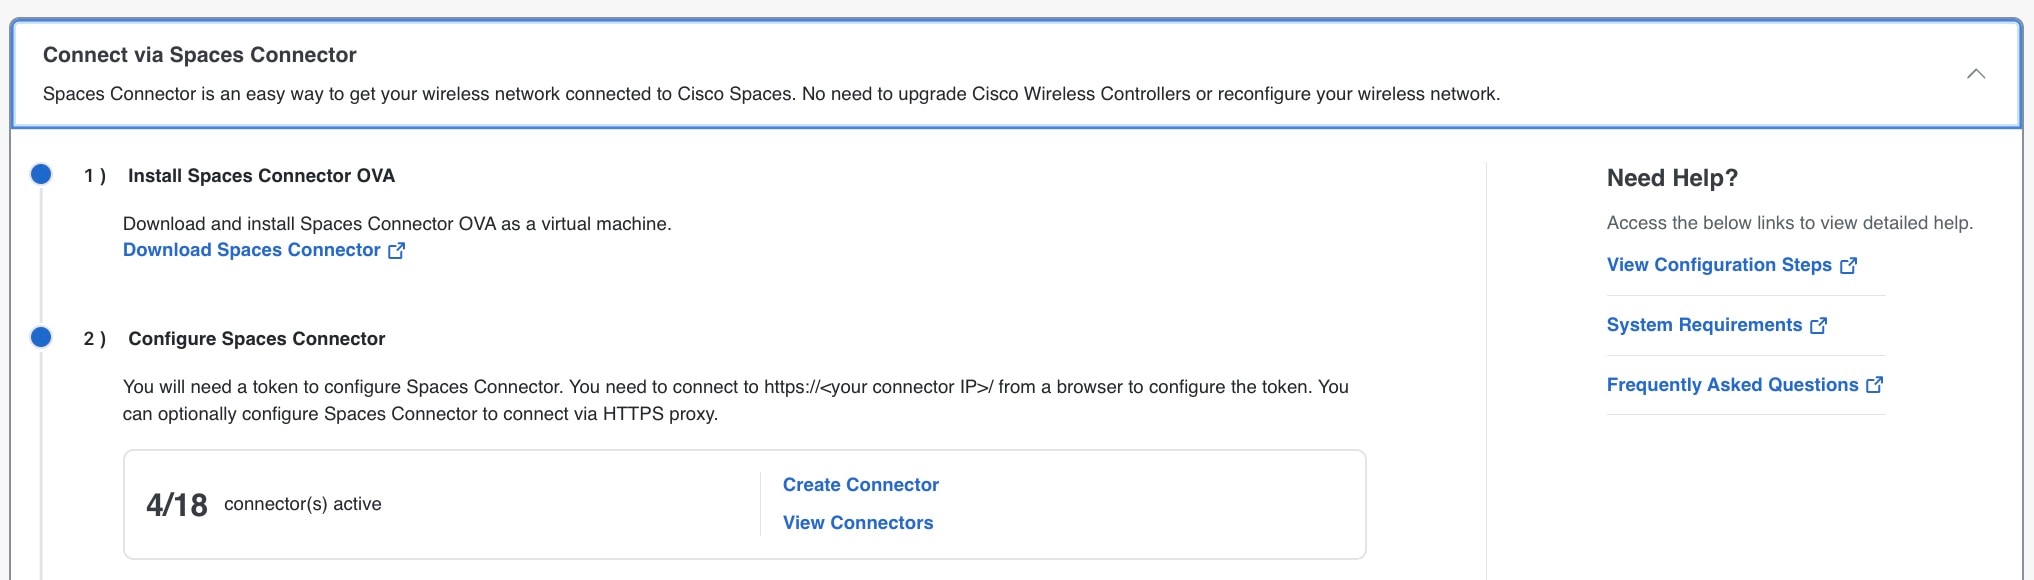Select the step 2 blue circle marker

click(x=41, y=337)
